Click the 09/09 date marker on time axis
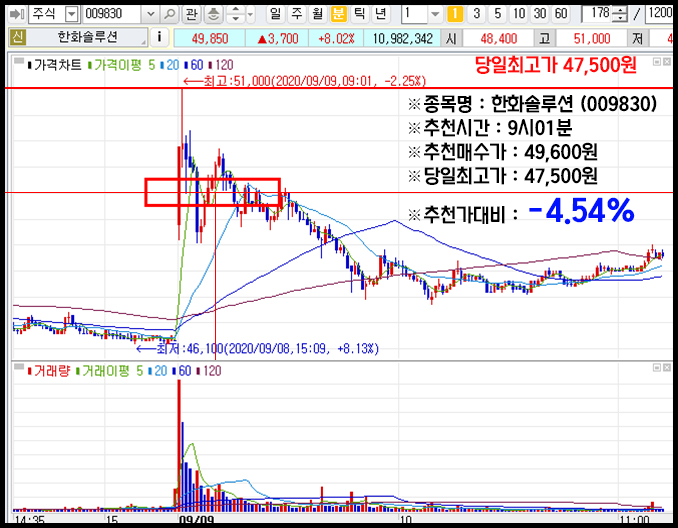The image size is (678, 528). coord(197,520)
